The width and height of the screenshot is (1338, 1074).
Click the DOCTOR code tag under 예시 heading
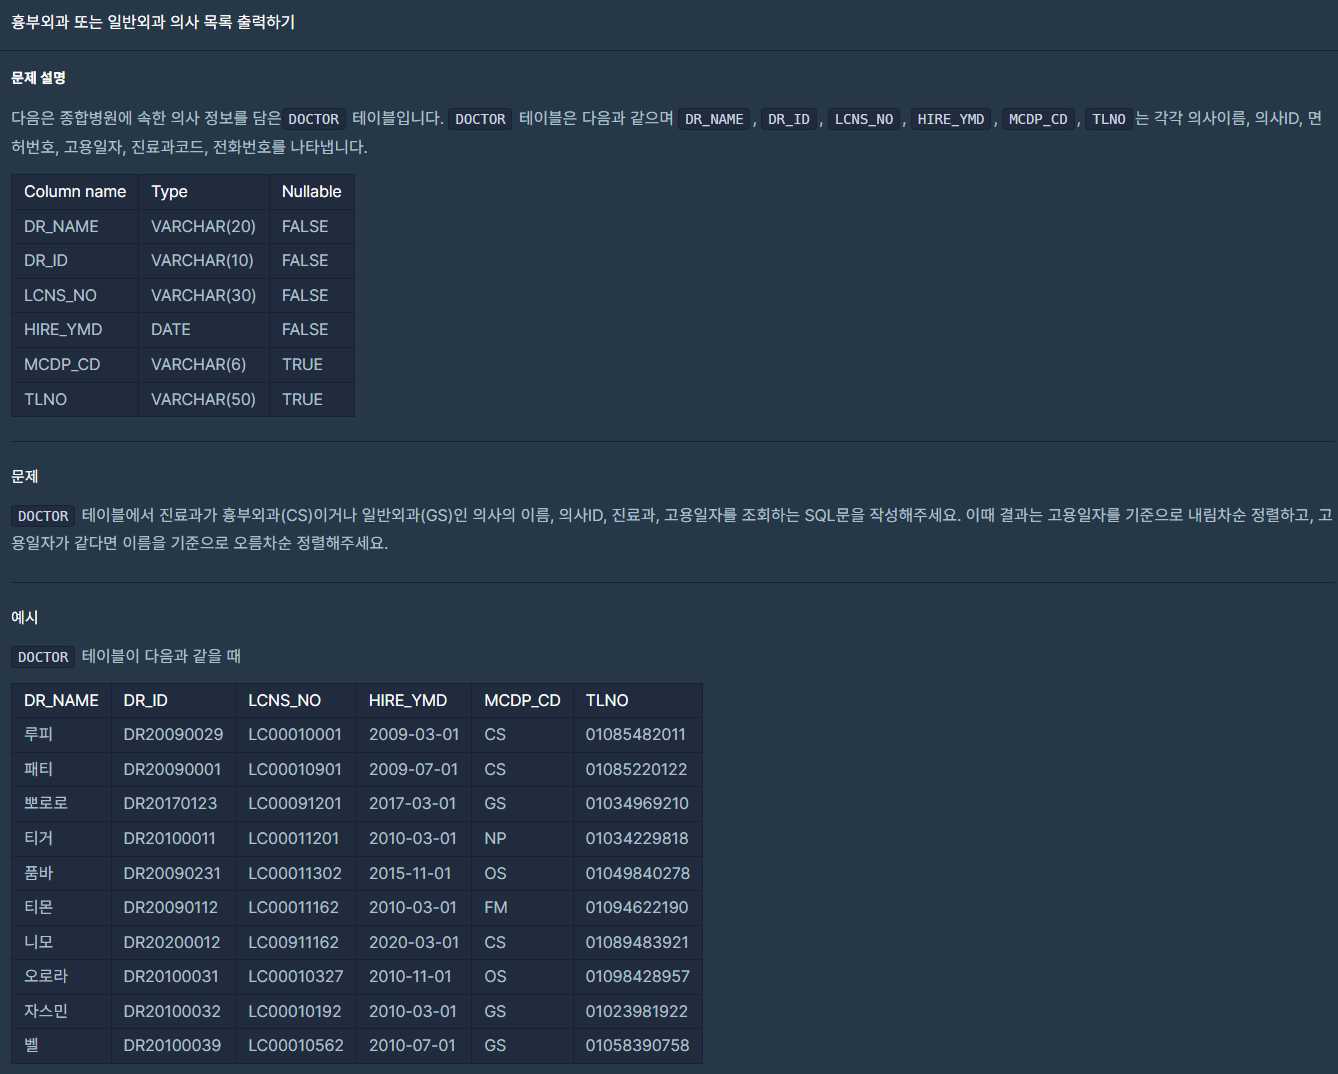click(43, 657)
